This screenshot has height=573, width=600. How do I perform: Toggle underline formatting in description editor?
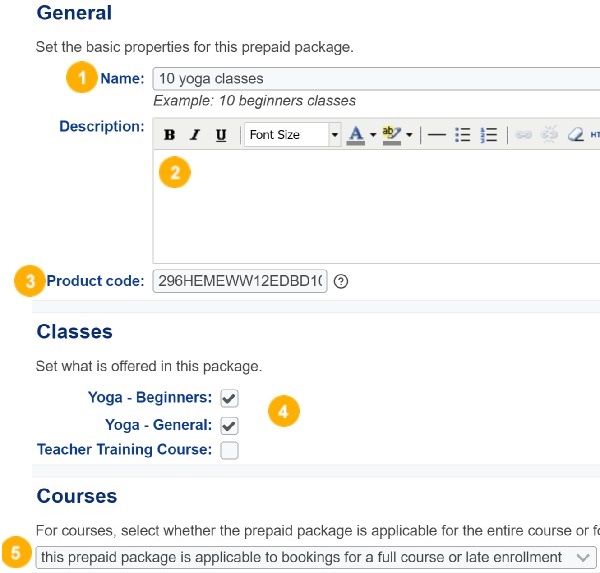tap(221, 135)
